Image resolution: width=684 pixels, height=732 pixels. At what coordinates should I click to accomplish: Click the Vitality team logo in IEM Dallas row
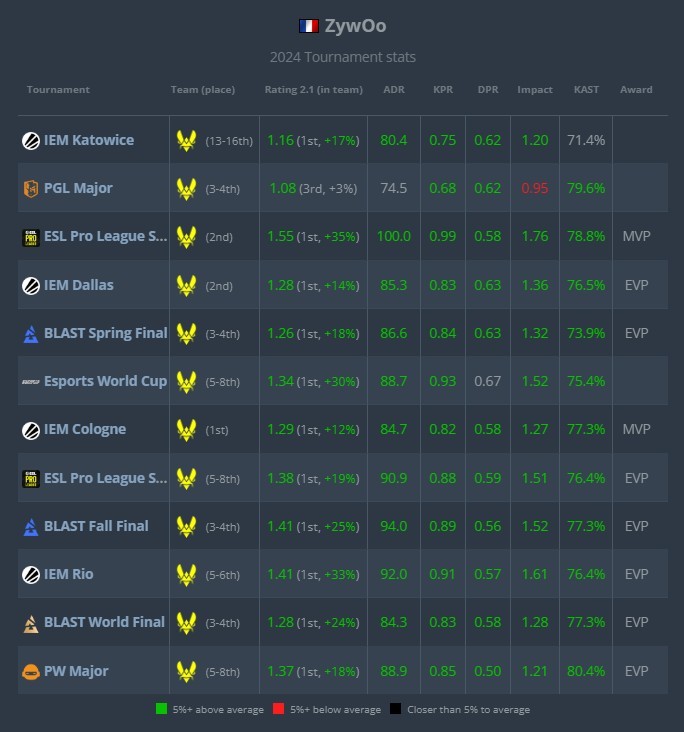coord(186,285)
